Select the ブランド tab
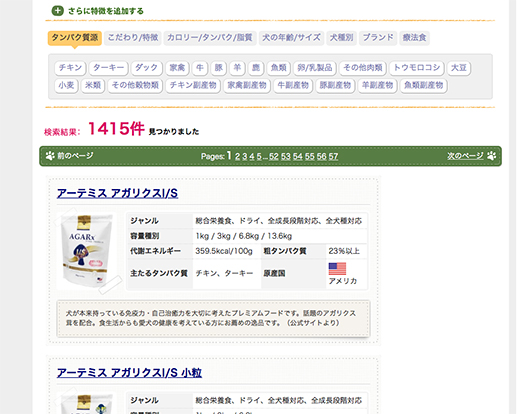Screen dimensions: 518x414 click(x=378, y=38)
